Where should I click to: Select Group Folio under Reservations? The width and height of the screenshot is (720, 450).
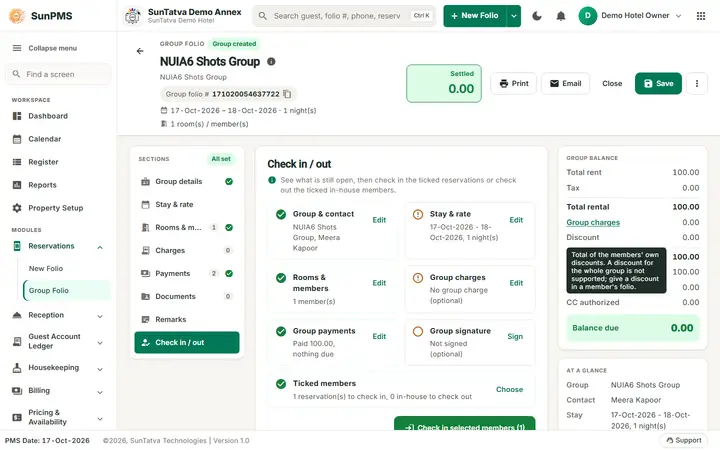(x=67, y=291)
